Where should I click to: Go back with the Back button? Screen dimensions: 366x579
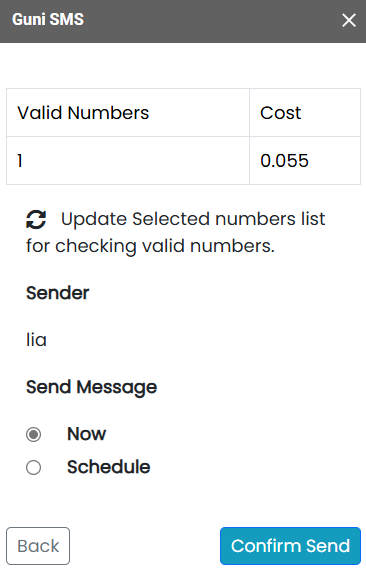click(38, 546)
